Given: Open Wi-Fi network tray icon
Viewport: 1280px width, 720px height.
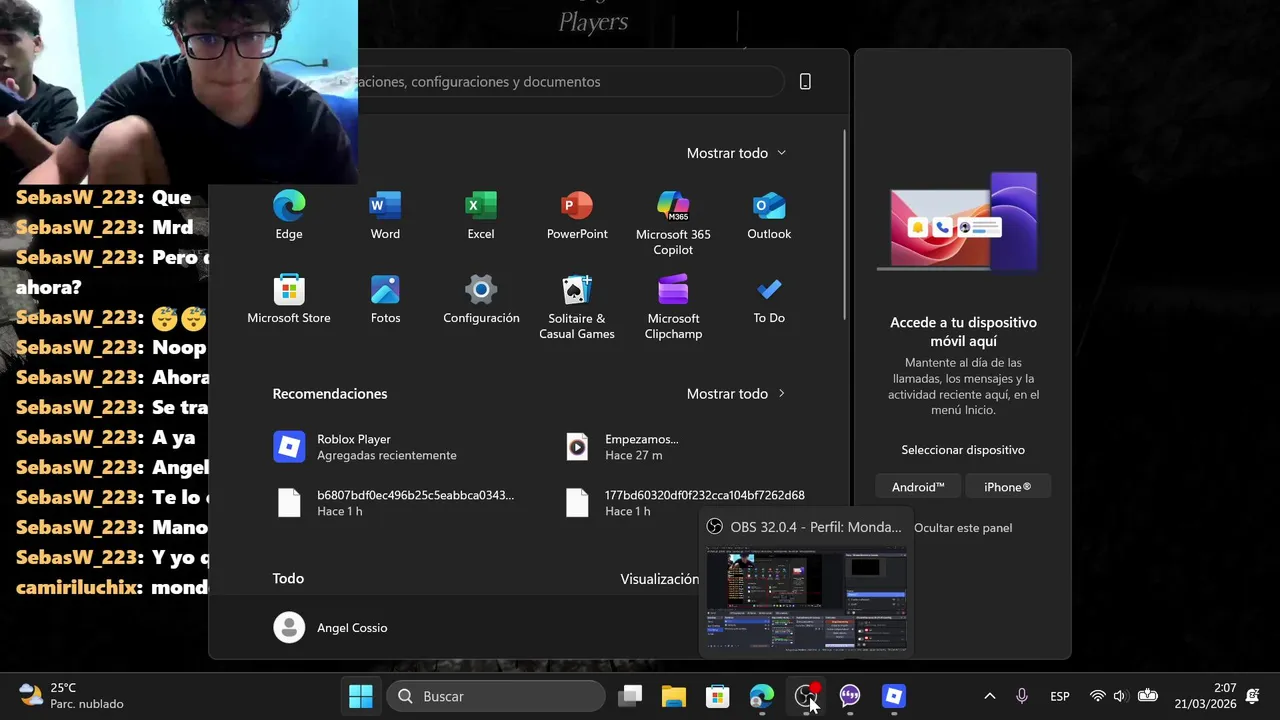Looking at the screenshot, I should click(x=1097, y=696).
